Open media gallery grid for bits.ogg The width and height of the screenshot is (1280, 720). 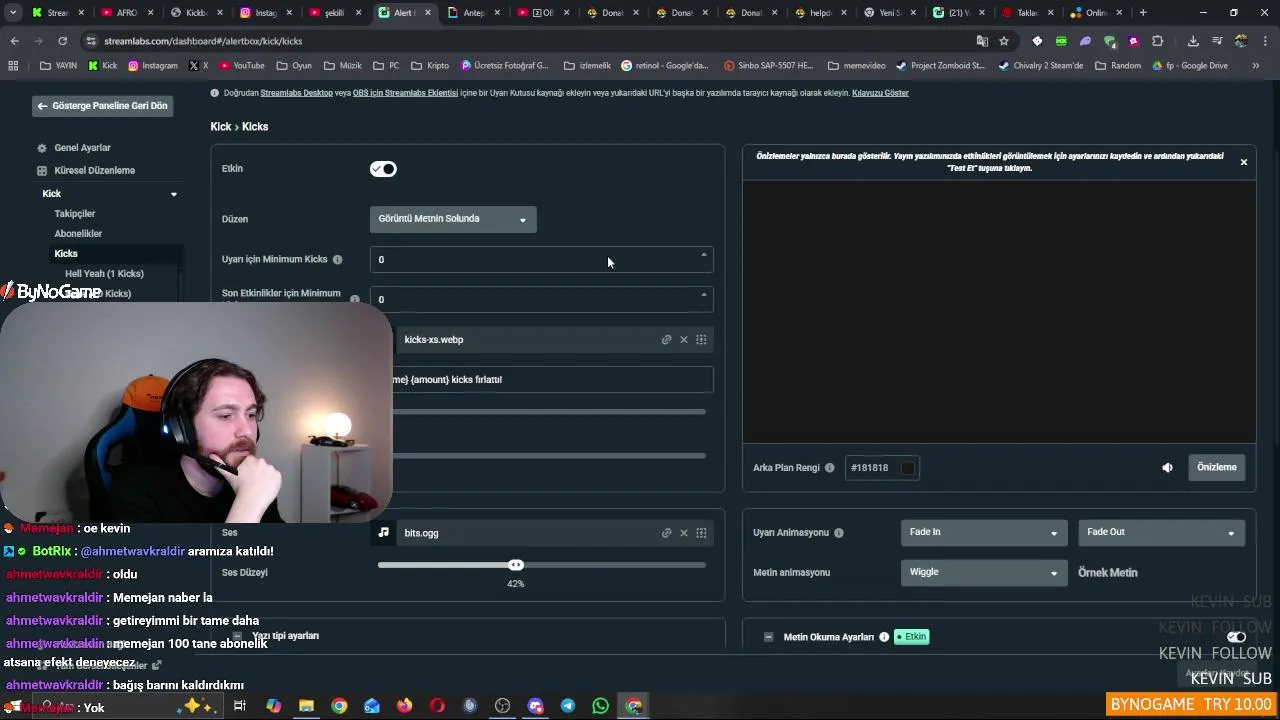tap(701, 533)
